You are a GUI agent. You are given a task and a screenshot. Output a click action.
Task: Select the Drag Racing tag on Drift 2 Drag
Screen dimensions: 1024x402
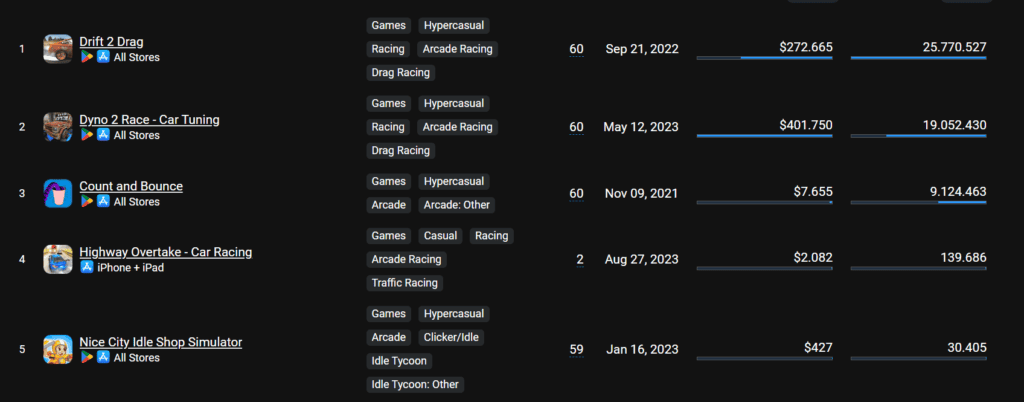click(x=401, y=72)
